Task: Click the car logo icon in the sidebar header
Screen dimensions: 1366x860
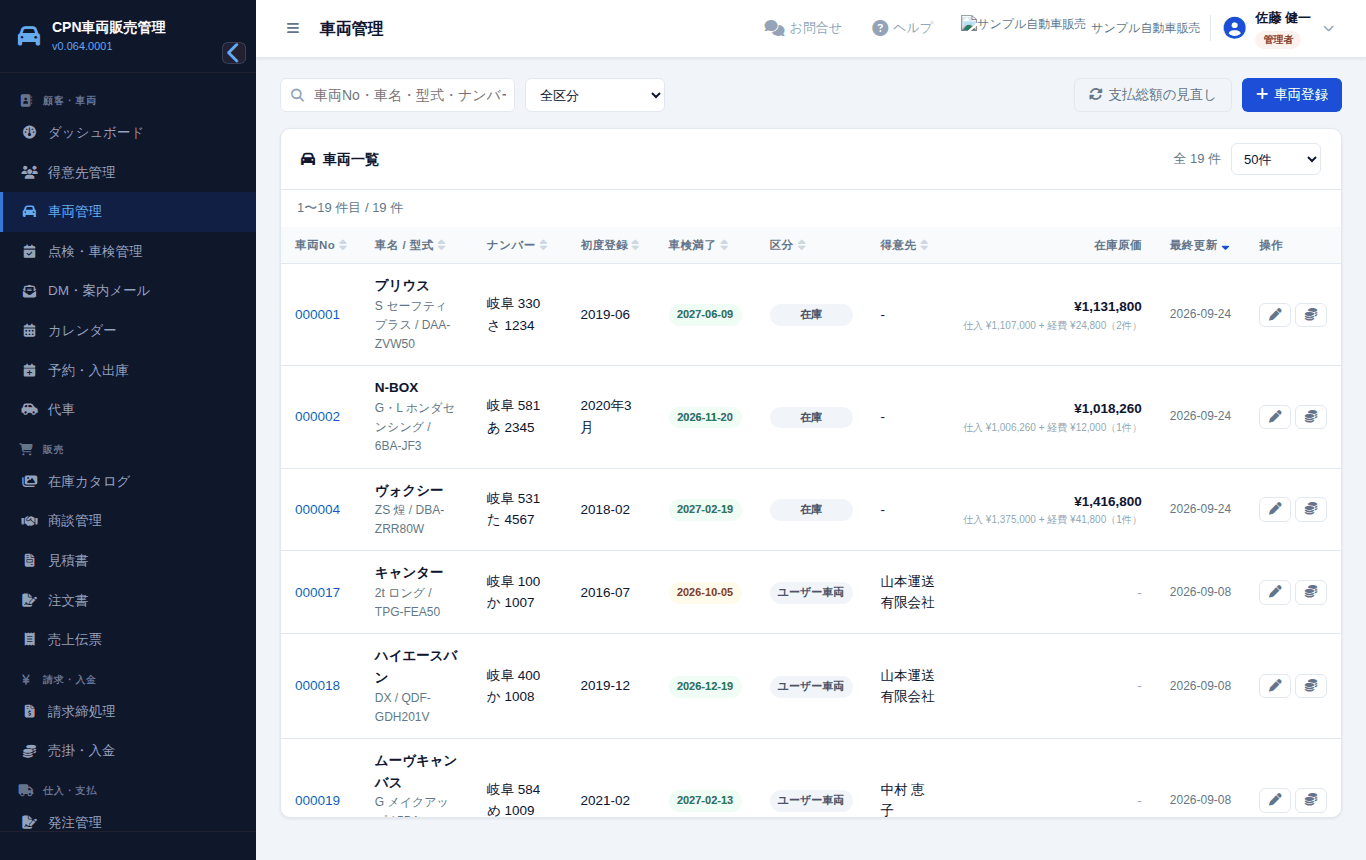Action: coord(29,36)
